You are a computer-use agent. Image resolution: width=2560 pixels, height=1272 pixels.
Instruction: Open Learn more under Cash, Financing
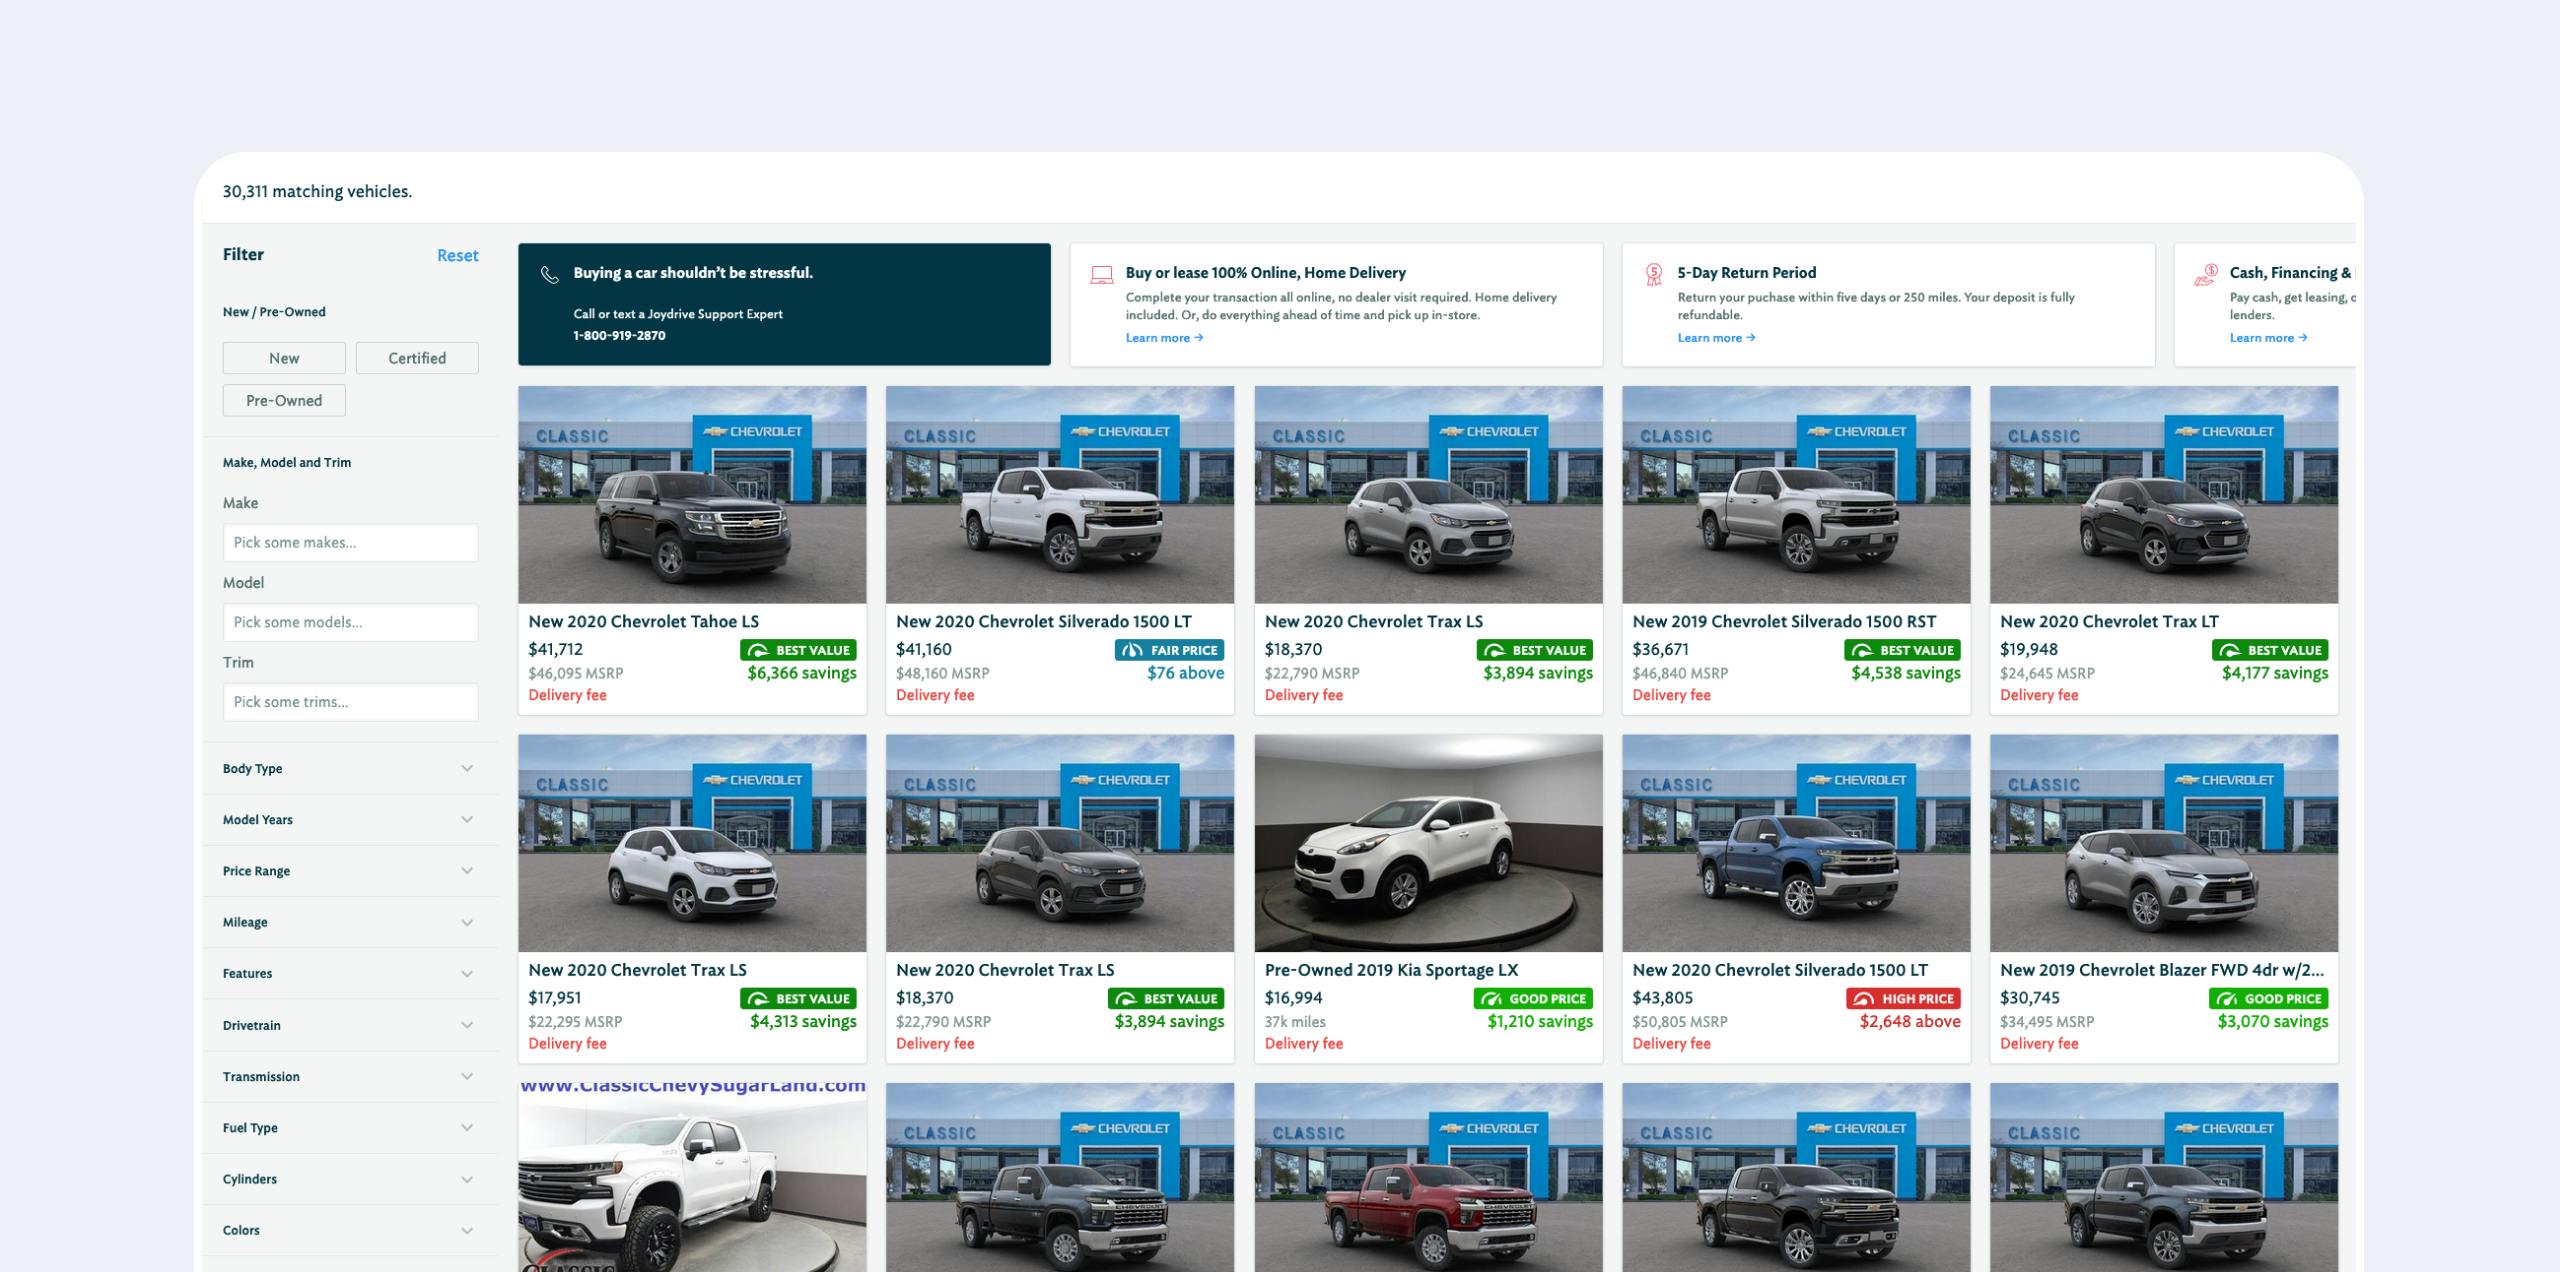point(2268,338)
